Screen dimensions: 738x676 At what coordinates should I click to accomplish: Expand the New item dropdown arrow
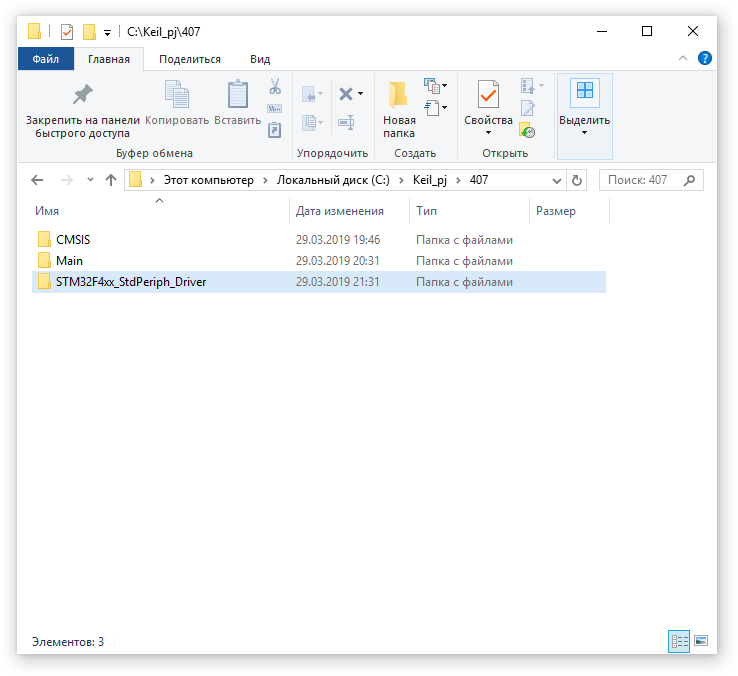pos(444,86)
